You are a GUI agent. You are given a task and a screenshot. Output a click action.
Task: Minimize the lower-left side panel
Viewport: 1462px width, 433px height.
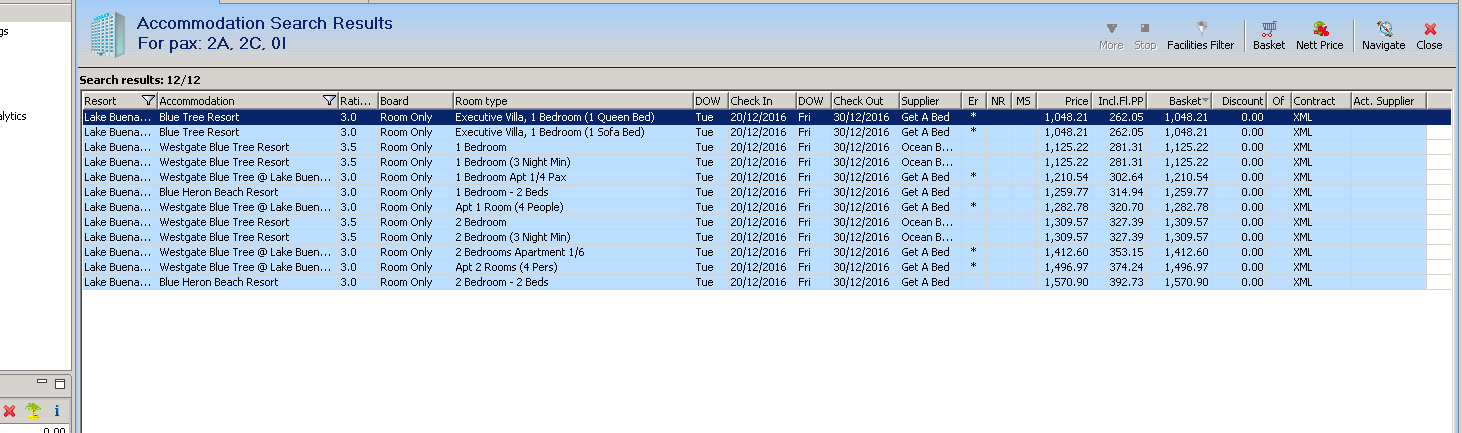click(42, 383)
